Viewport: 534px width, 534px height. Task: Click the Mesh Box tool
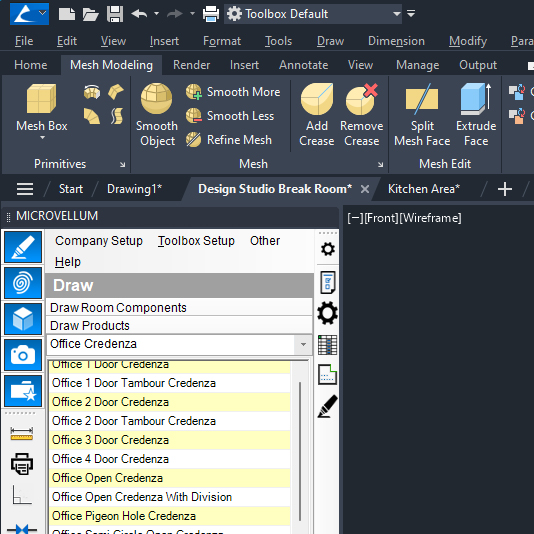click(x=42, y=107)
